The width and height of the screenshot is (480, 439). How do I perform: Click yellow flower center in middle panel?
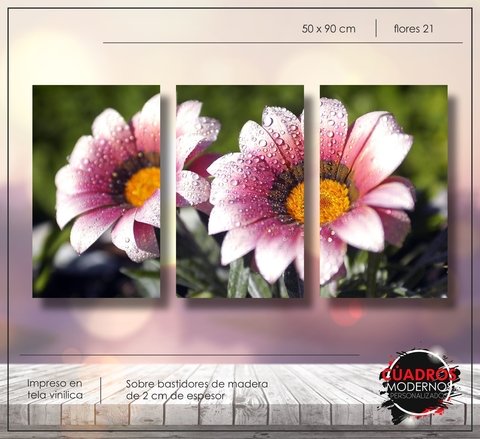(295, 202)
